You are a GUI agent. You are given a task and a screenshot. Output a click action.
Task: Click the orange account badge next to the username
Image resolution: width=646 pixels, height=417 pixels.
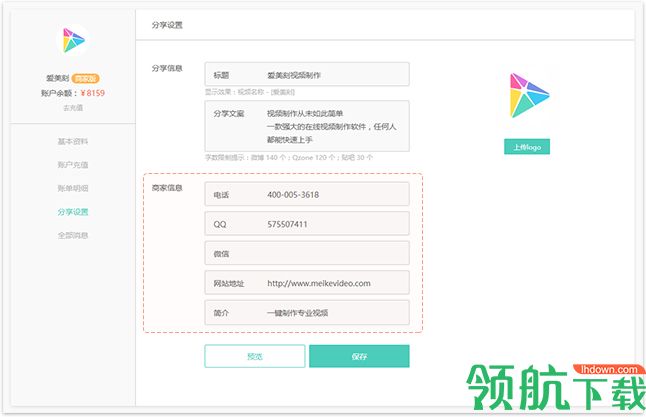[85, 78]
